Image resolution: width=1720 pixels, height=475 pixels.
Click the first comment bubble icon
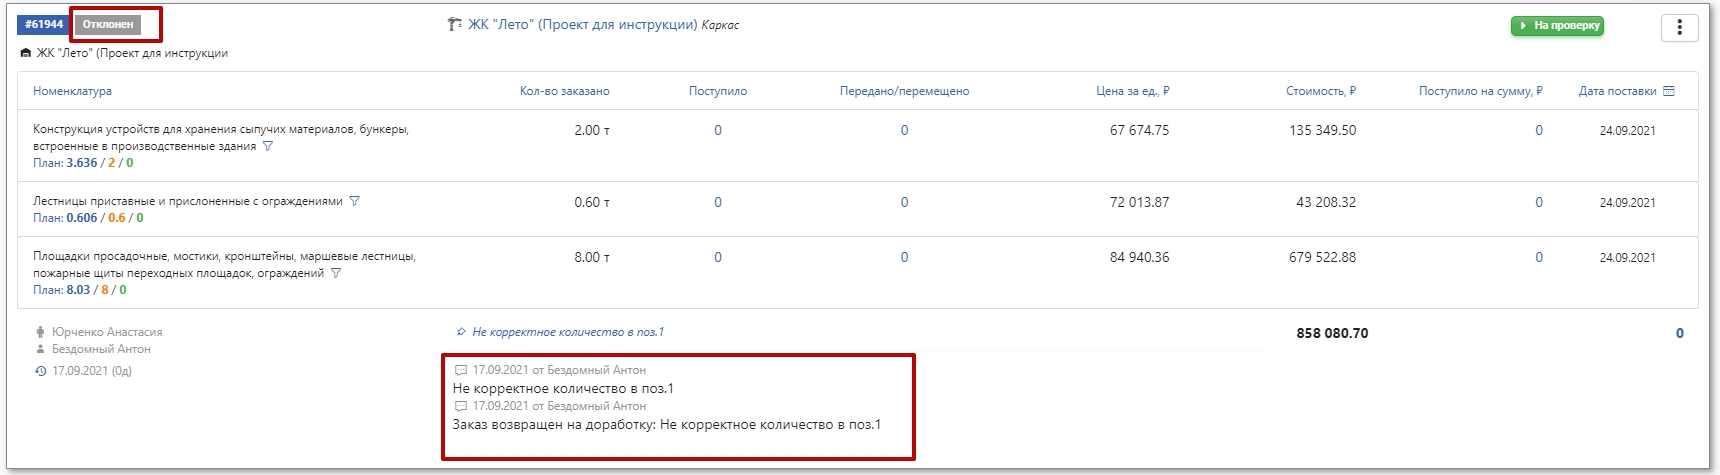pyautogui.click(x=461, y=370)
